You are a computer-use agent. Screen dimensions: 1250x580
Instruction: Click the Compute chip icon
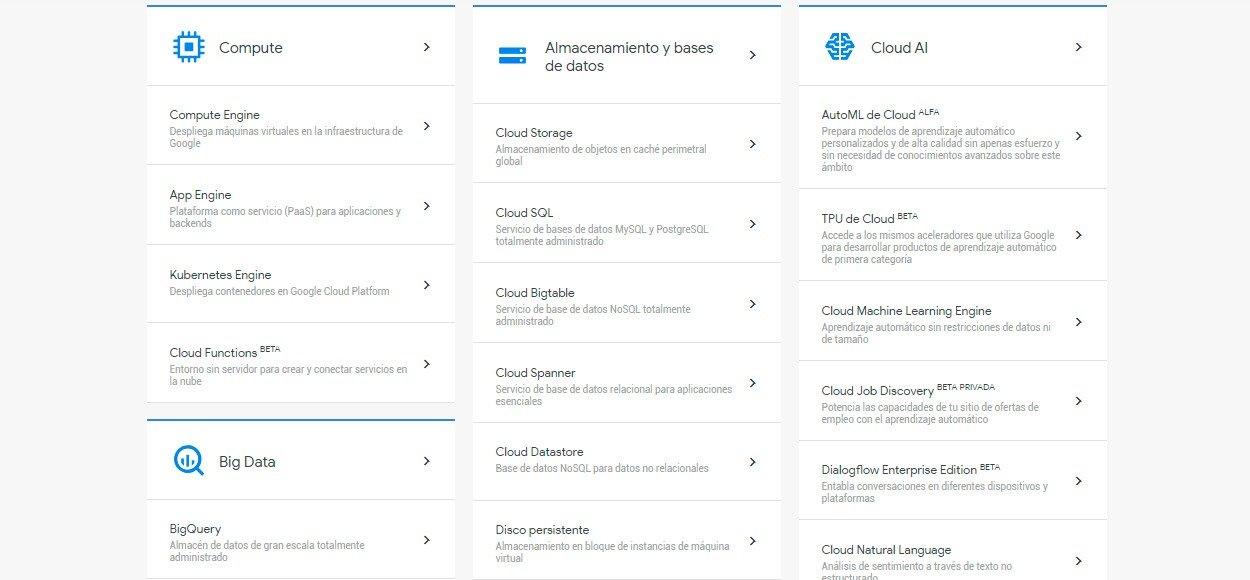[188, 47]
